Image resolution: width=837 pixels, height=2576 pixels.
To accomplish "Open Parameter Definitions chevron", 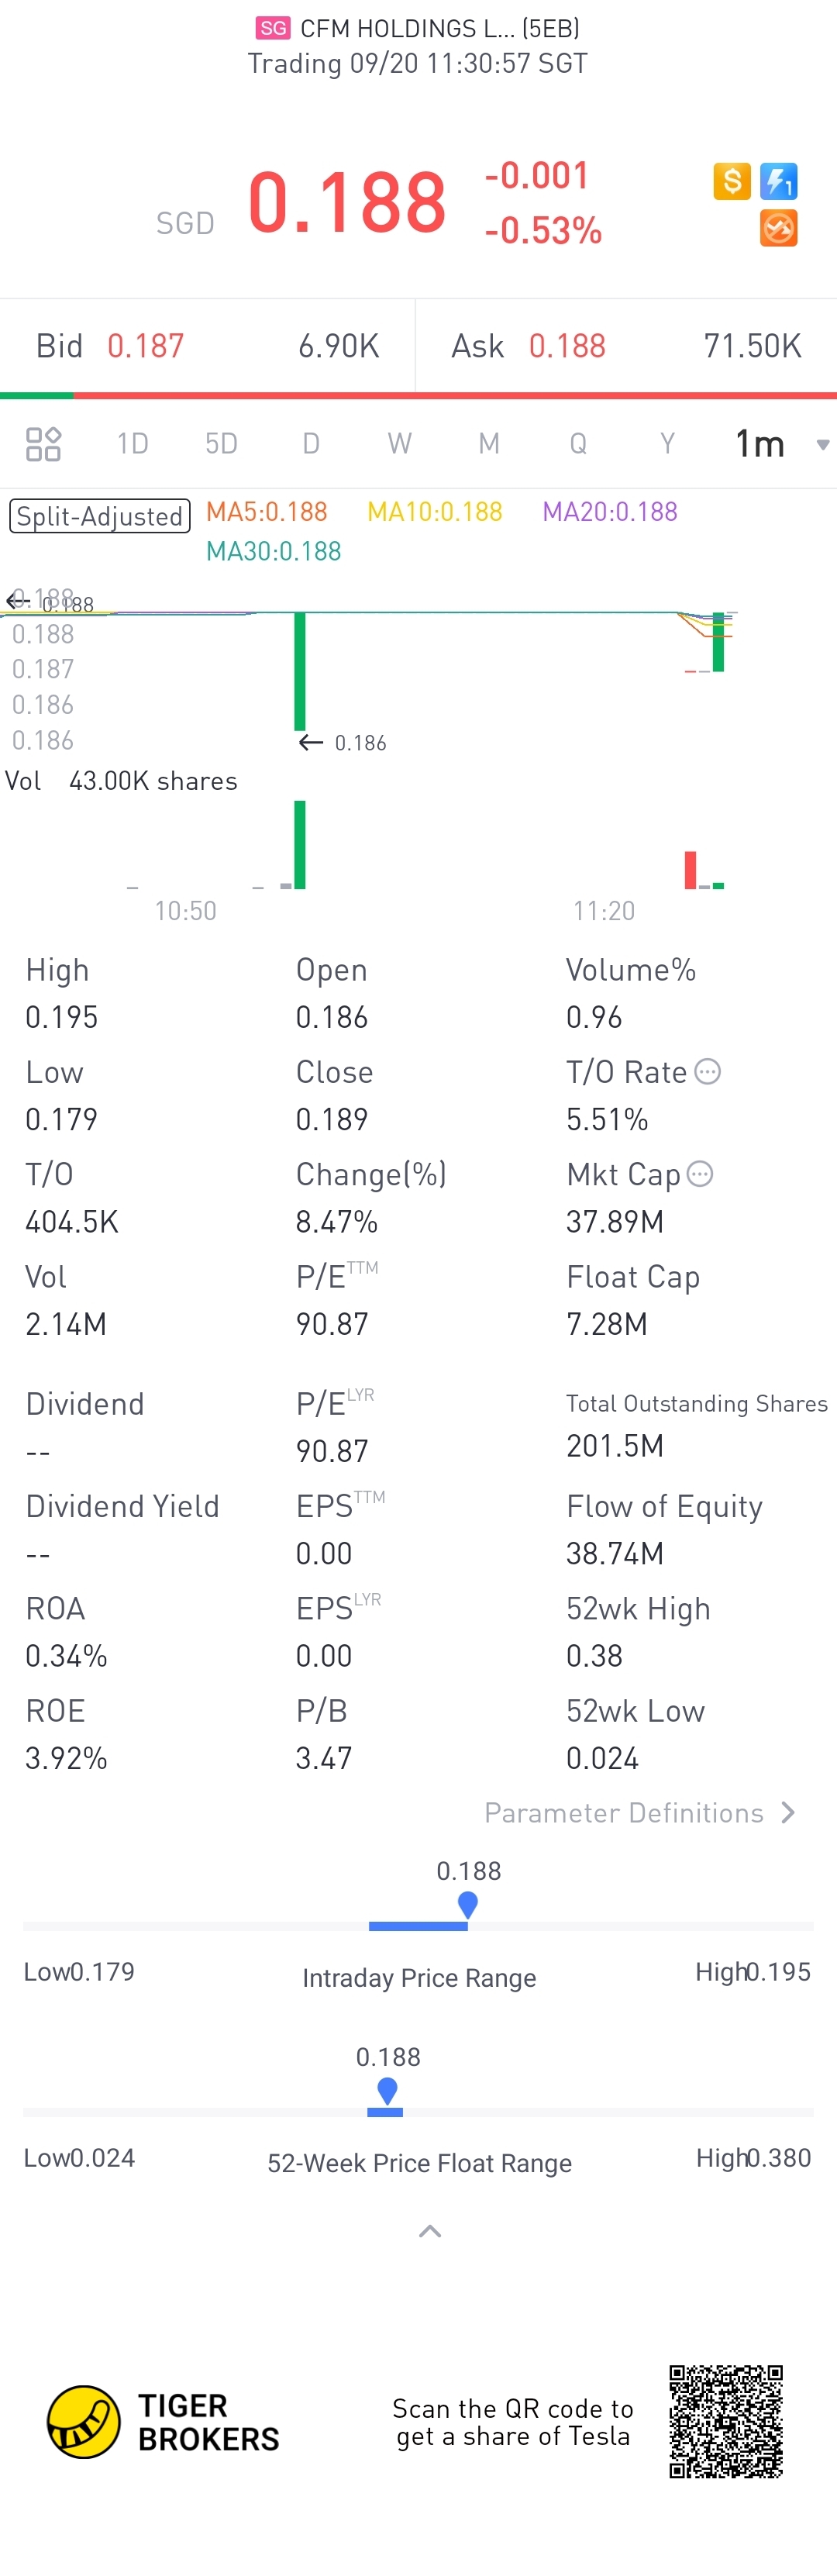I will pyautogui.click(x=788, y=1812).
